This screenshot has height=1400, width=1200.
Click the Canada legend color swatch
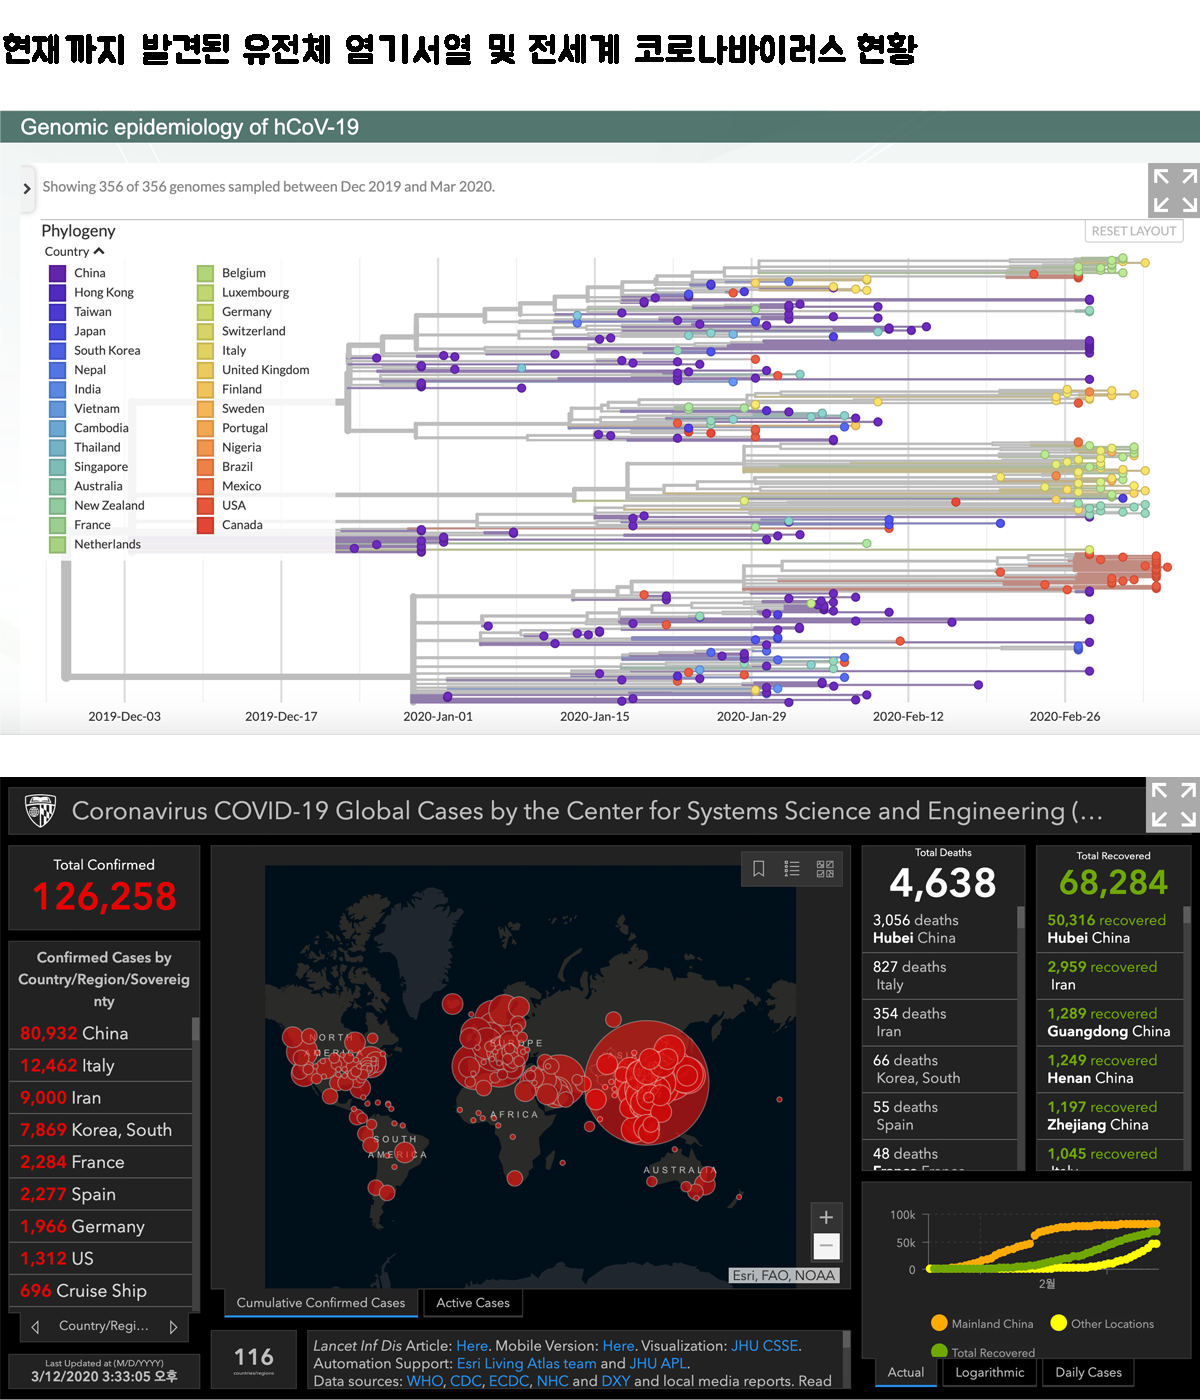click(x=205, y=525)
